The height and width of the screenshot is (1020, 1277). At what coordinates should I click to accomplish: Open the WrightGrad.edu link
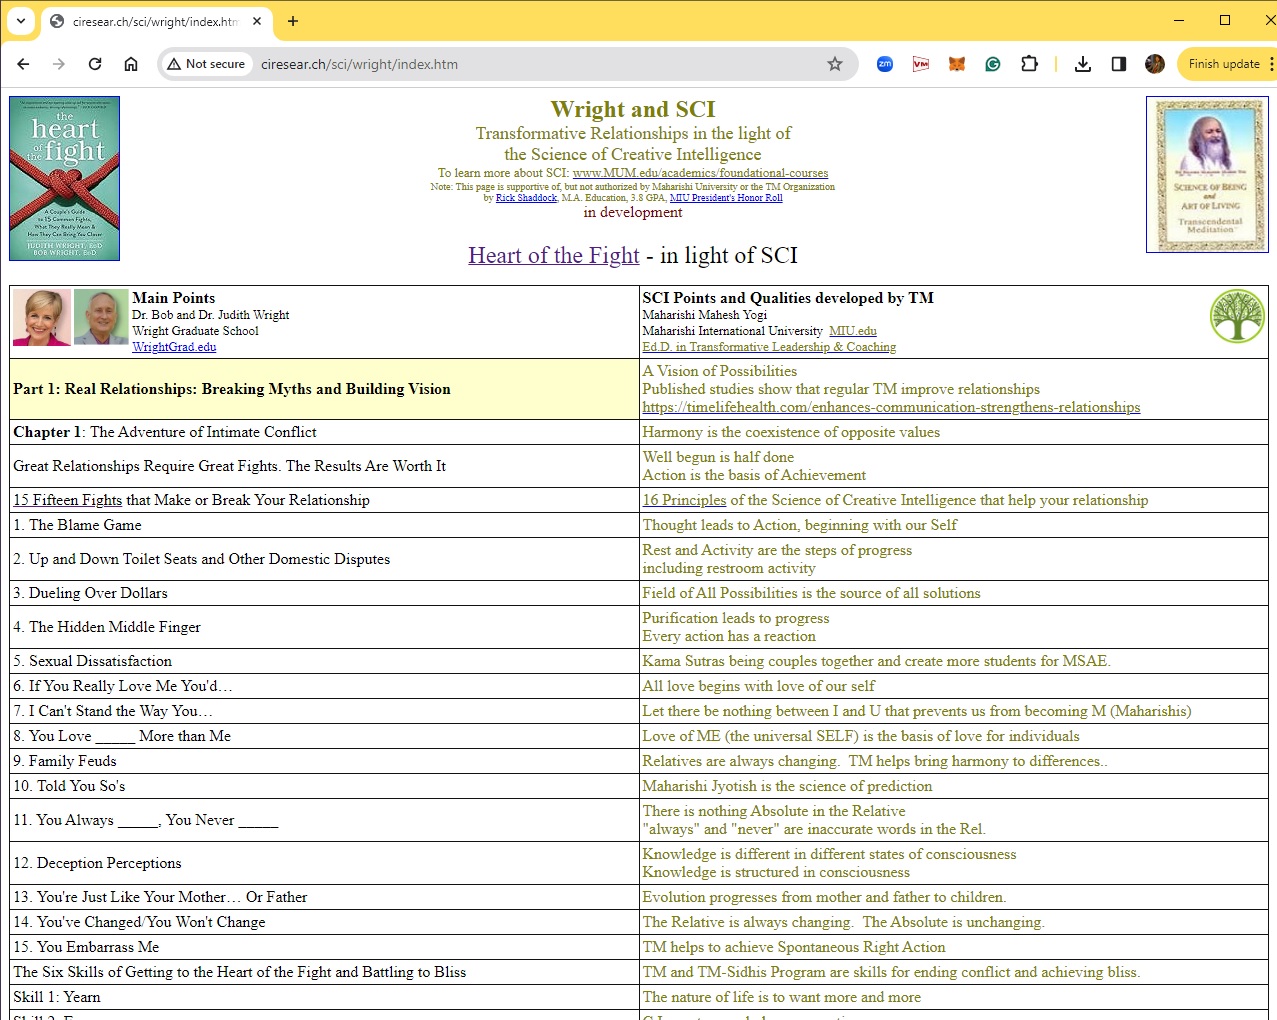point(174,347)
